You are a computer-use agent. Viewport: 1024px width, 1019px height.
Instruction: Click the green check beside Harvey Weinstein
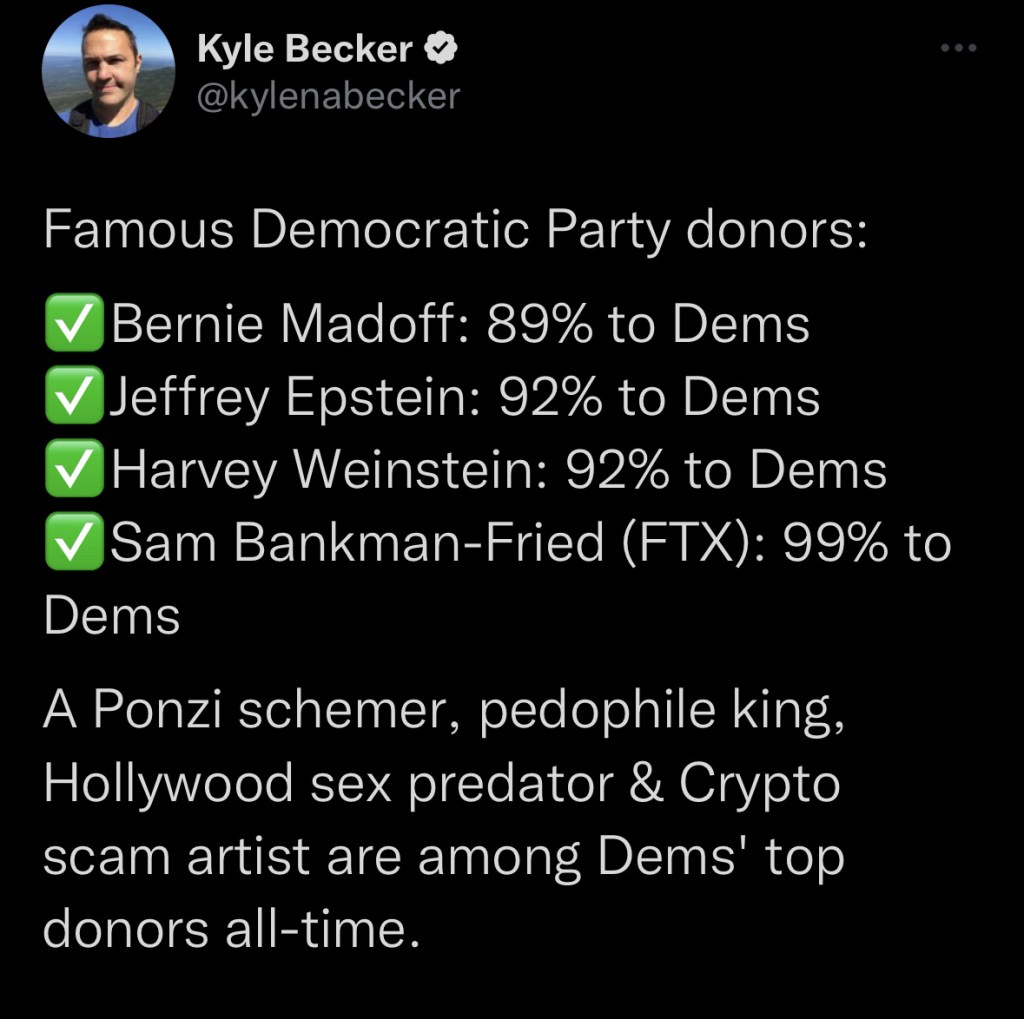(74, 470)
